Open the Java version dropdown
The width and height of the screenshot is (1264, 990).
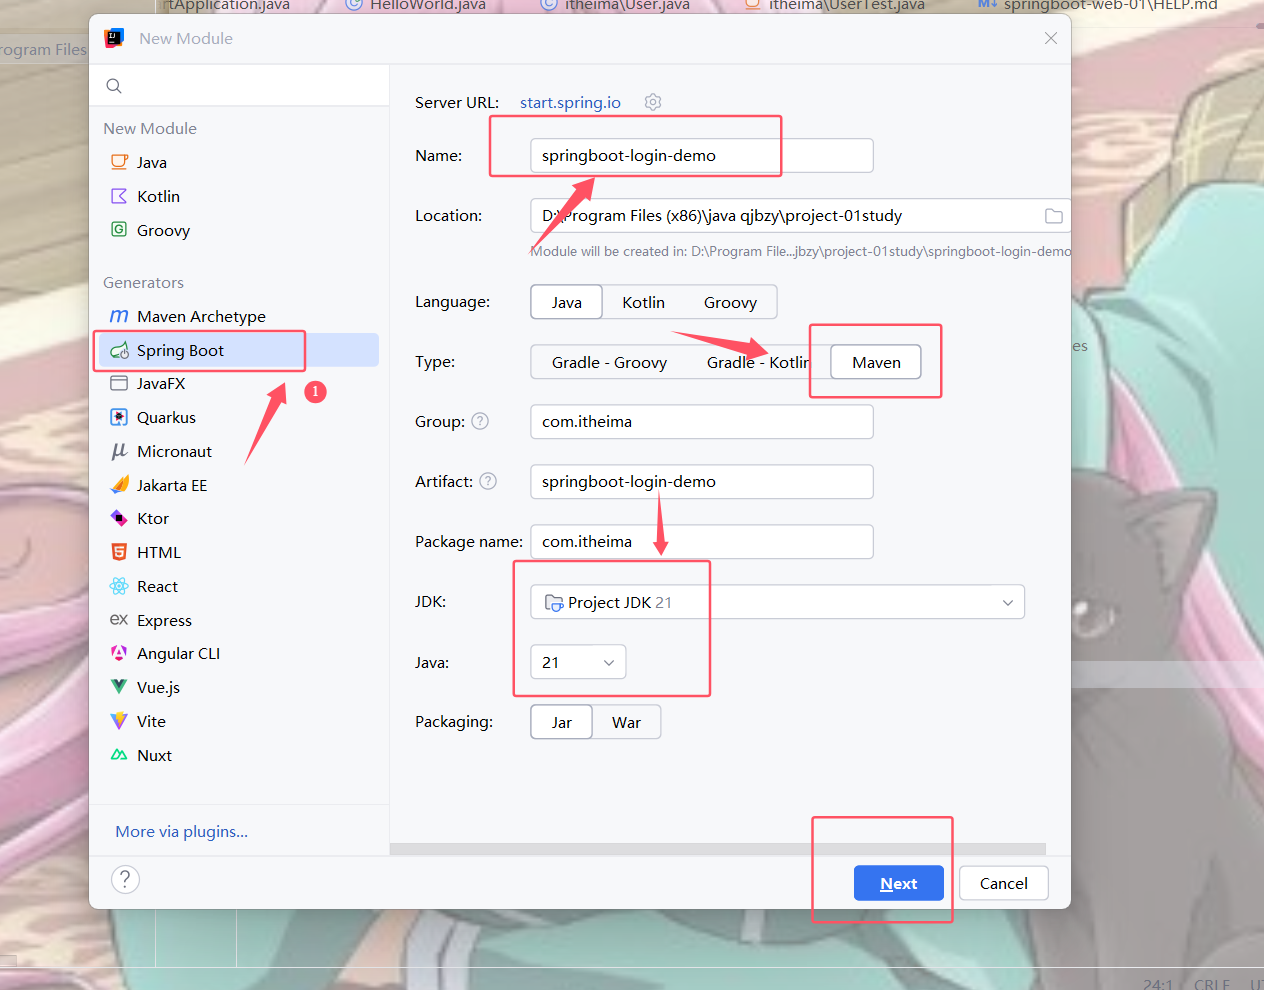(x=607, y=661)
